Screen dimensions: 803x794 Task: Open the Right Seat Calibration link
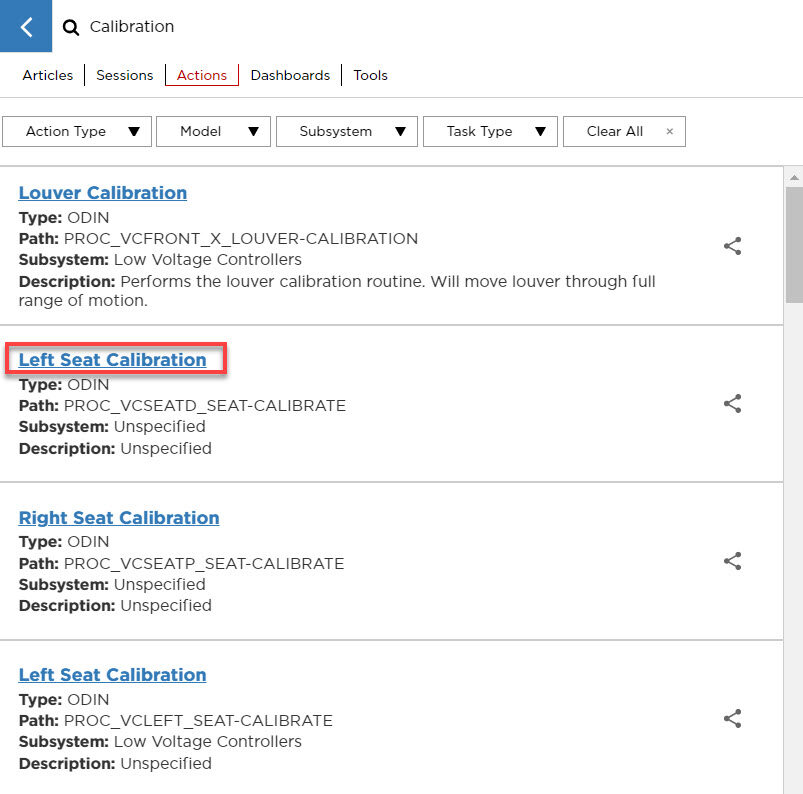click(119, 518)
